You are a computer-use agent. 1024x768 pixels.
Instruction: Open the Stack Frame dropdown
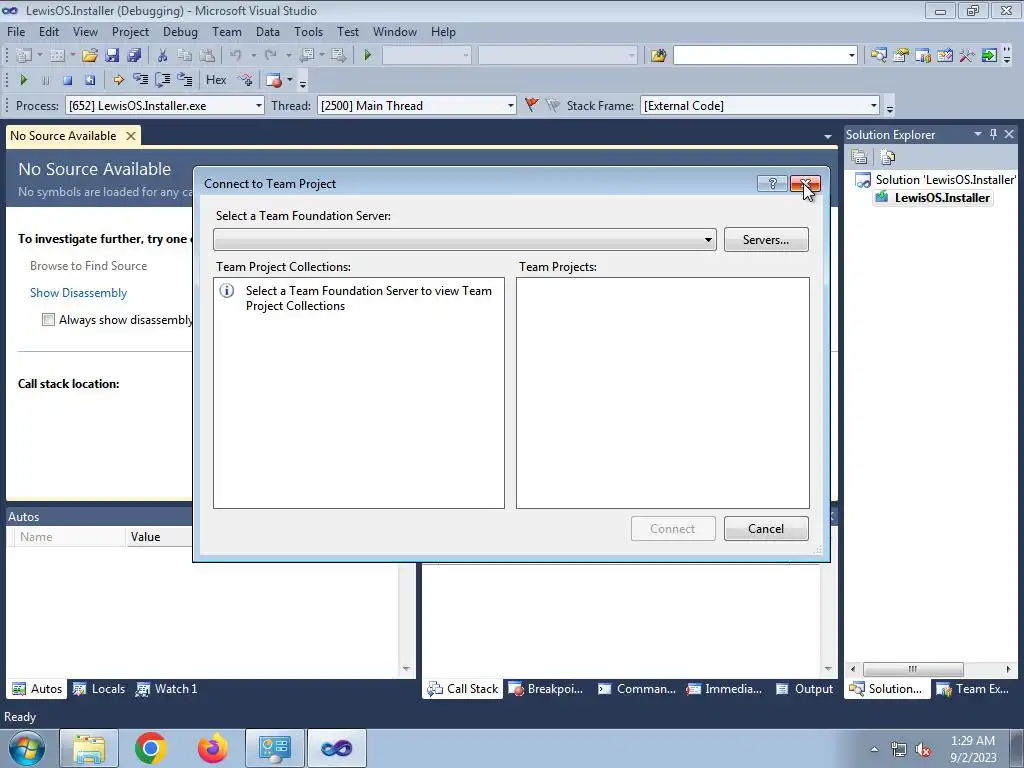(x=873, y=105)
